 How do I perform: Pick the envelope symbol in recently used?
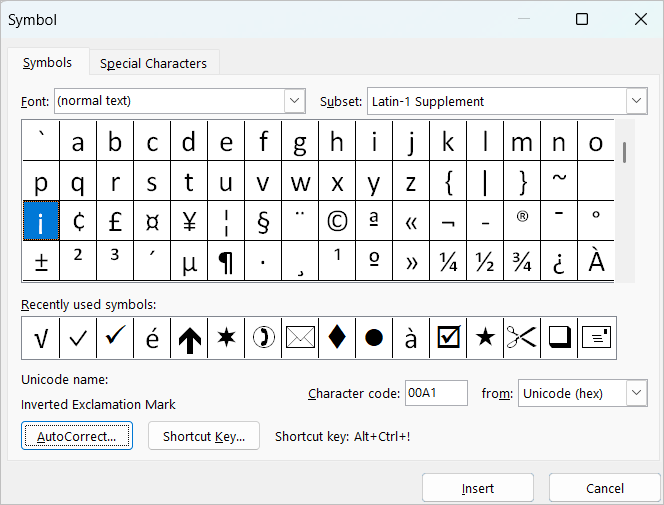coord(300,338)
